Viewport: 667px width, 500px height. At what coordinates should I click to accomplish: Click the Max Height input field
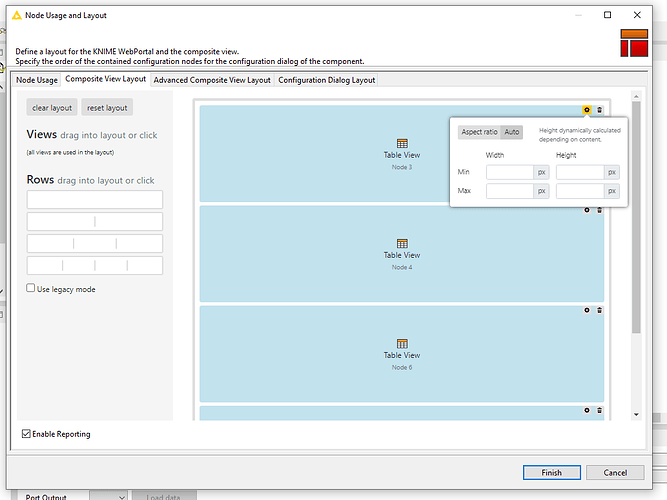coord(580,191)
